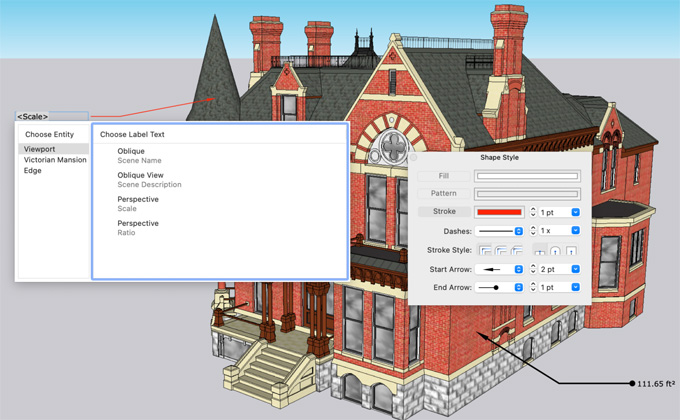This screenshot has height=420, width=680.
Task: Click the Choose Label Text heading
Action: pyautogui.click(x=132, y=135)
